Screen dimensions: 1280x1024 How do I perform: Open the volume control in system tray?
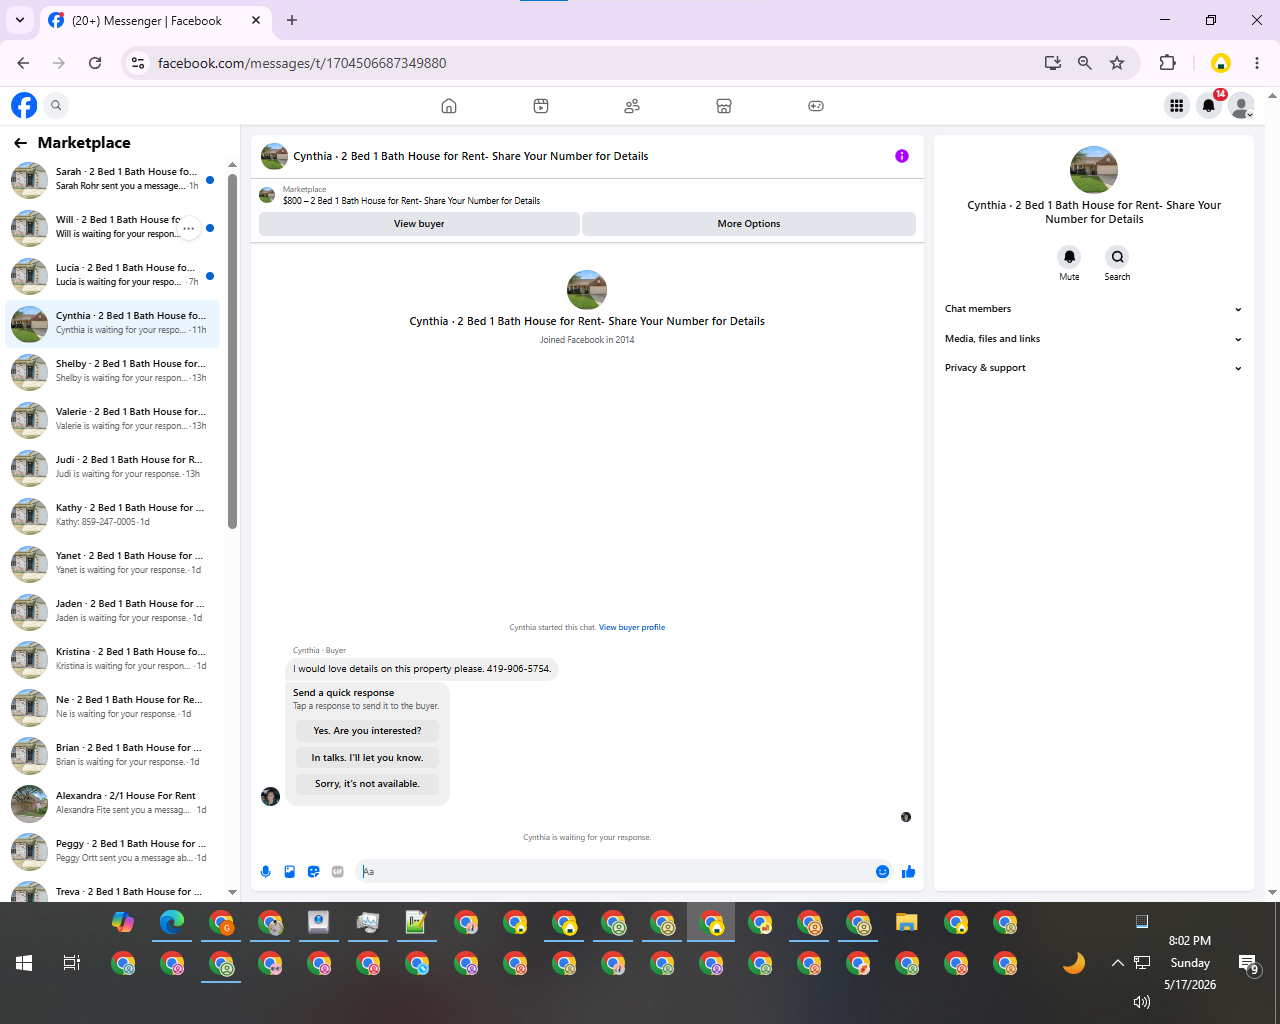1142,1002
